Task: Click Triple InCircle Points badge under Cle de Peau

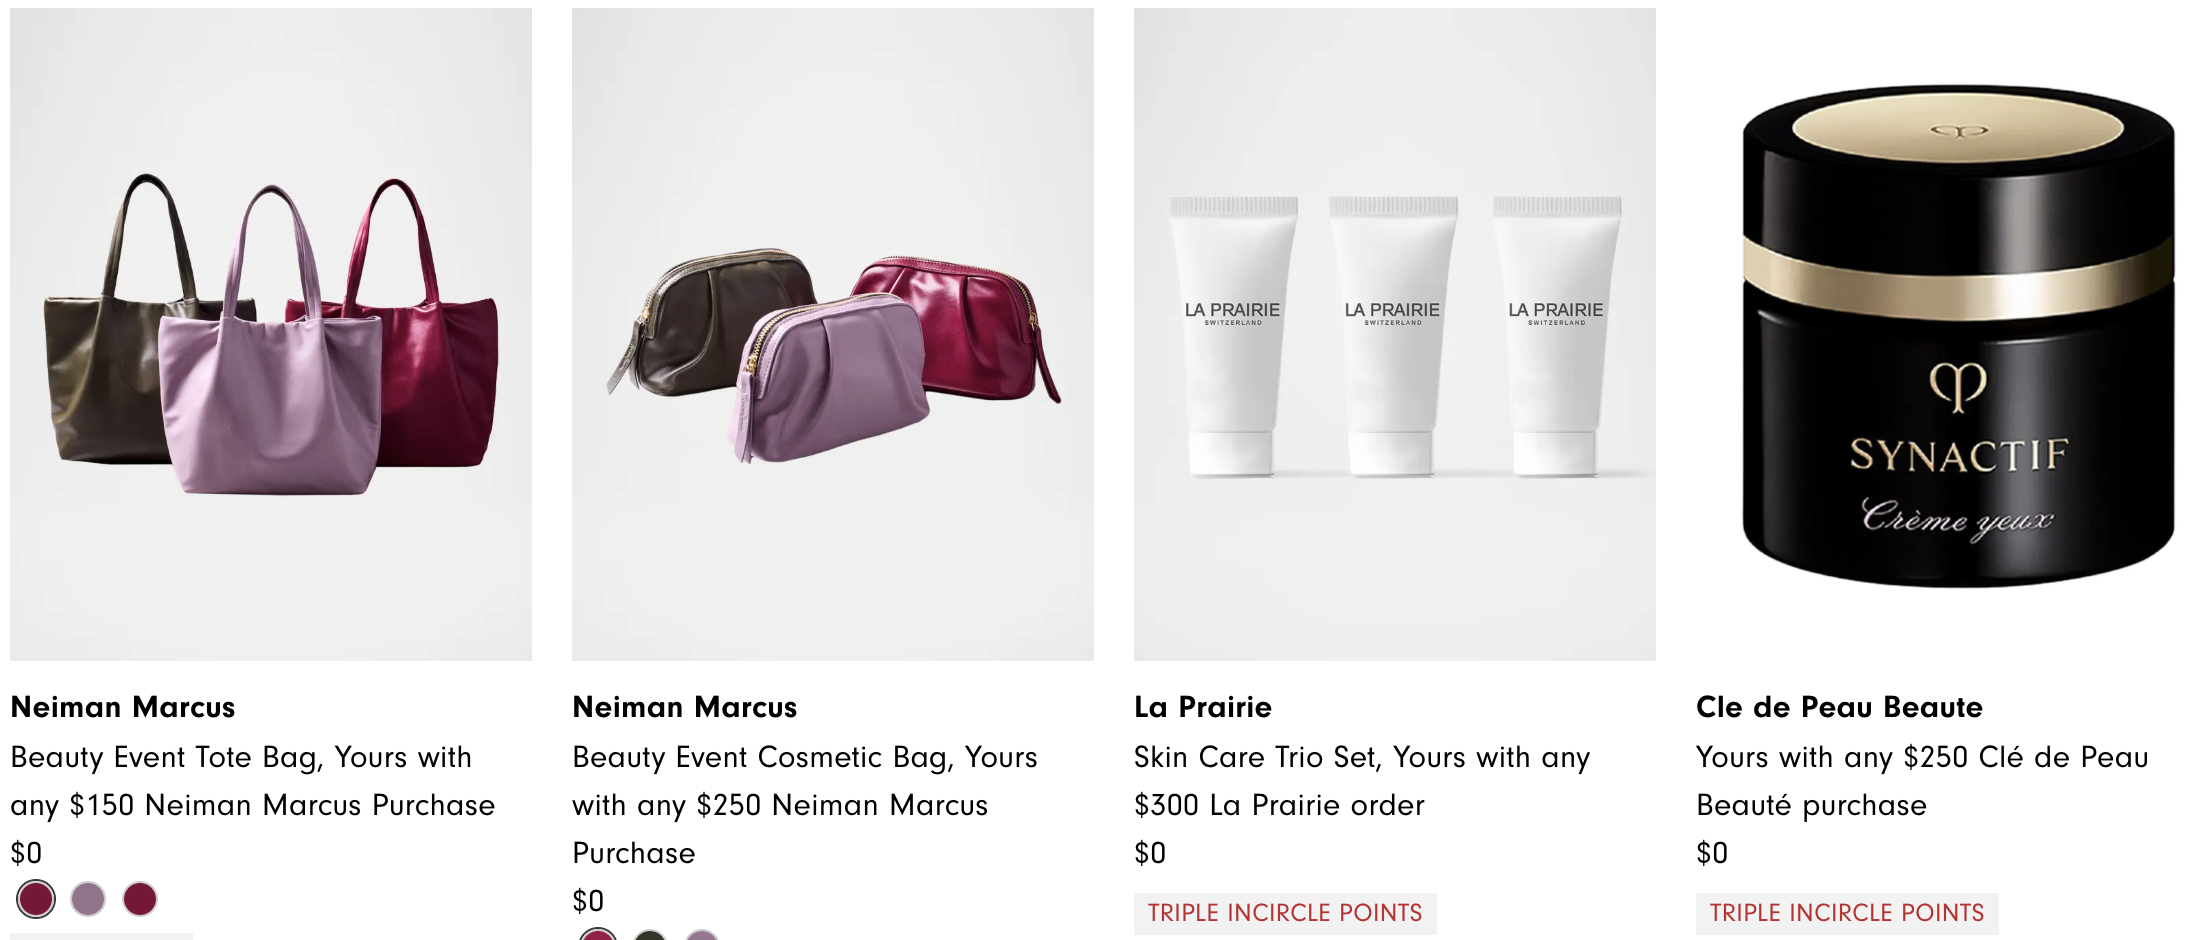Action: tap(1847, 913)
